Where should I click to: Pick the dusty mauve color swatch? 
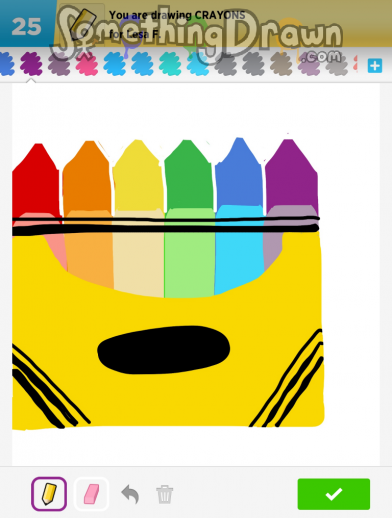click(x=59, y=63)
